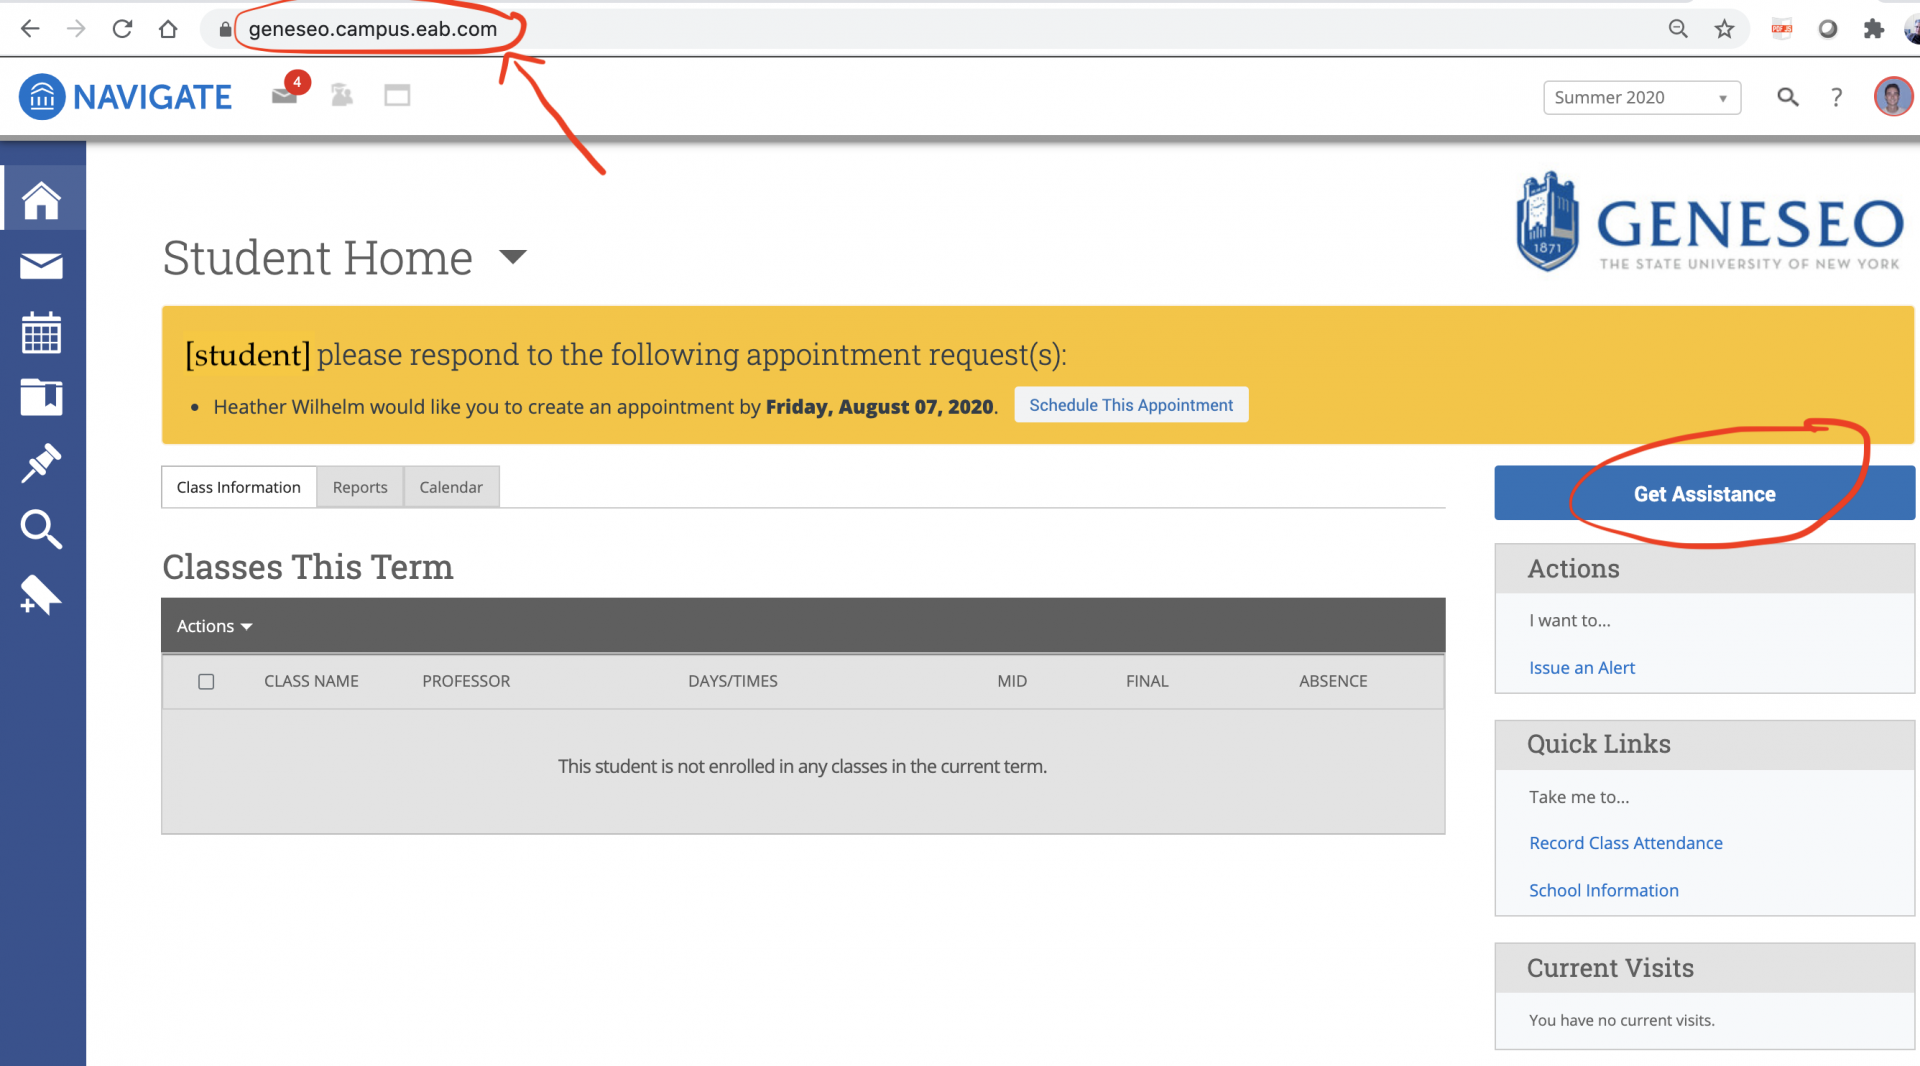Tick the select-all classes checkbox

coord(206,682)
